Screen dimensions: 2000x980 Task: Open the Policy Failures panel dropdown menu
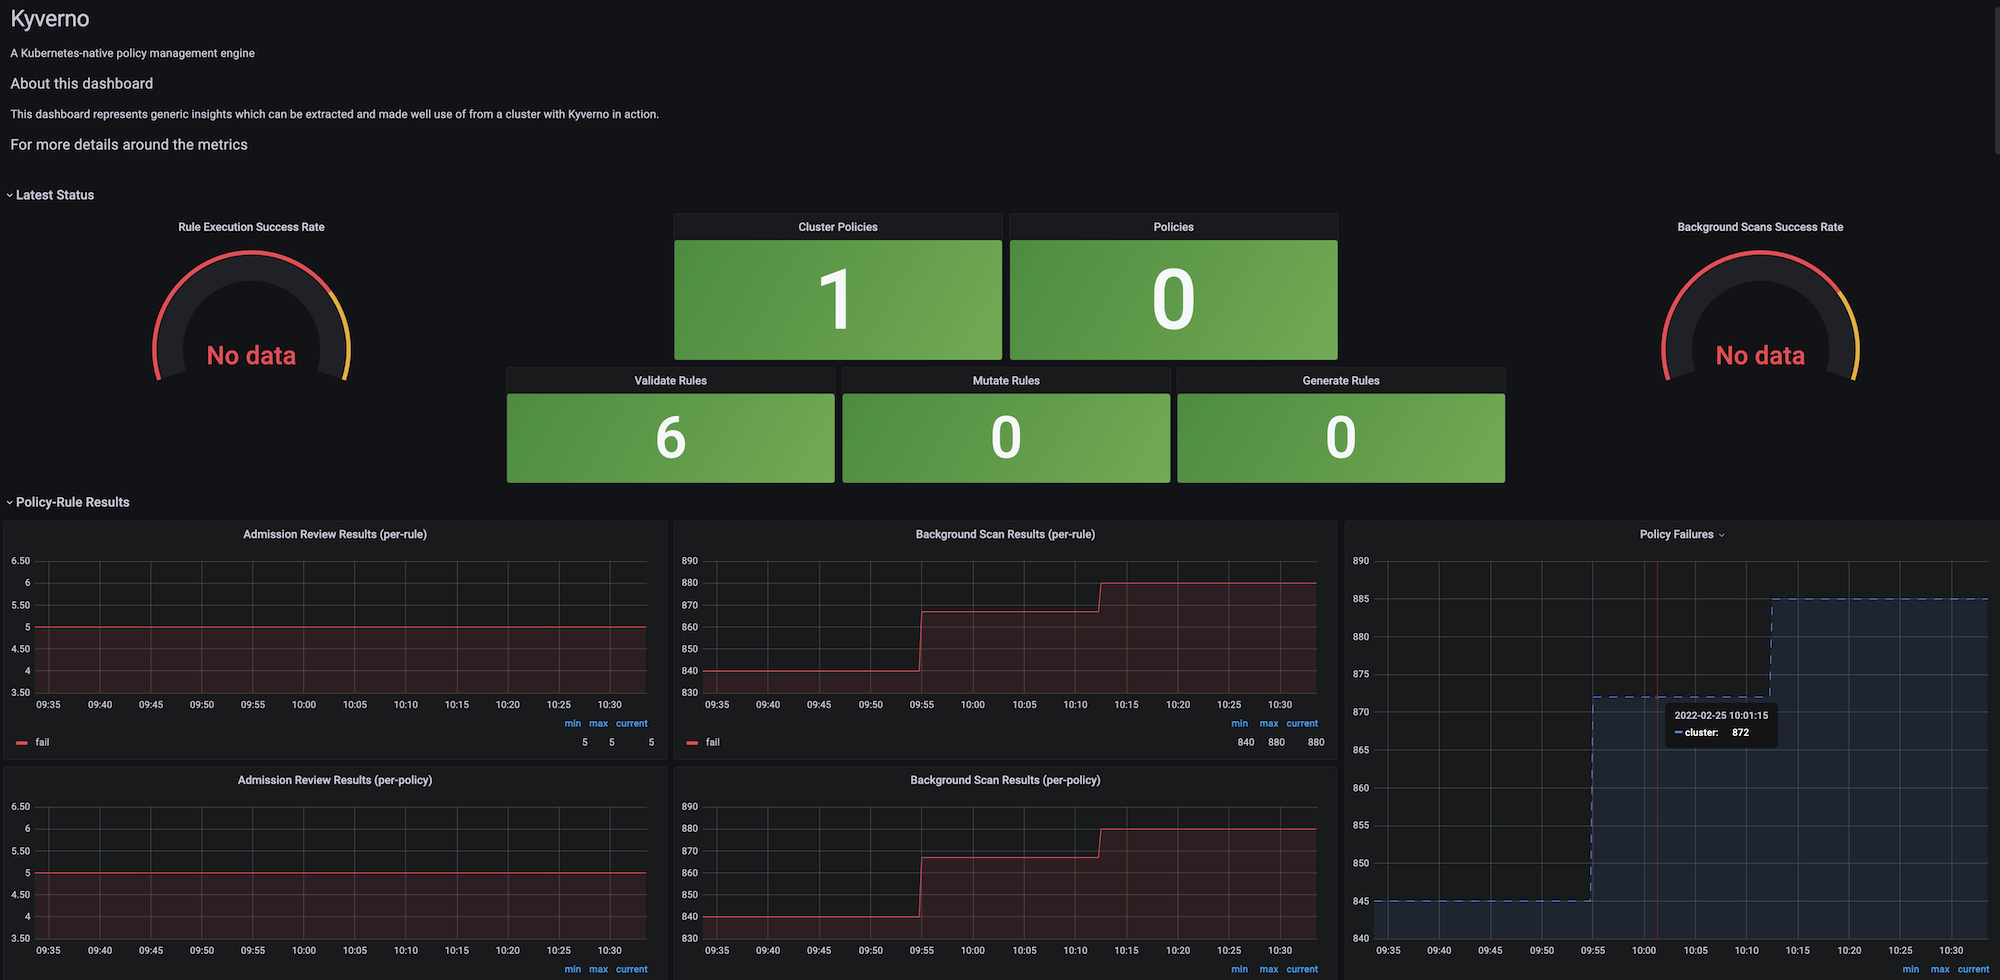(x=1721, y=535)
